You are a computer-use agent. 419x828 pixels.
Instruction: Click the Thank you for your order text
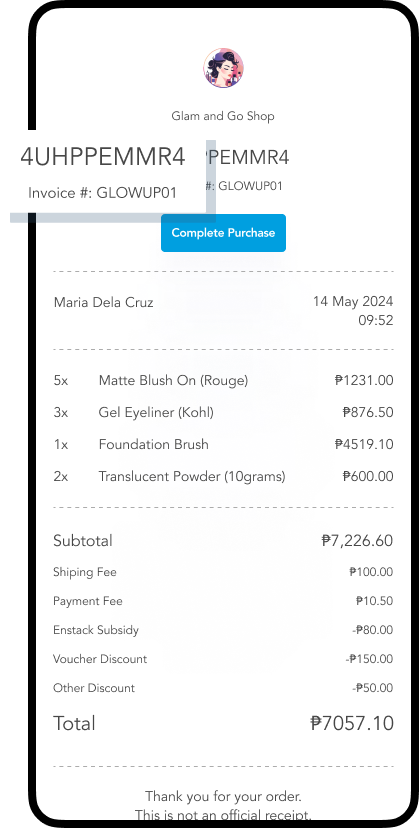224,796
